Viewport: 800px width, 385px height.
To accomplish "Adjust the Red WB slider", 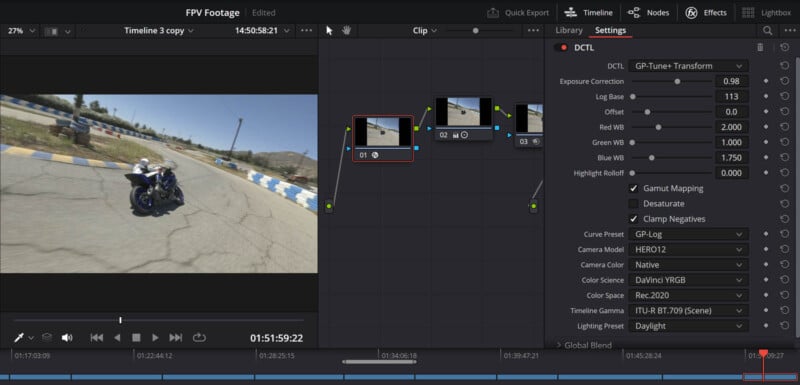I will point(658,127).
